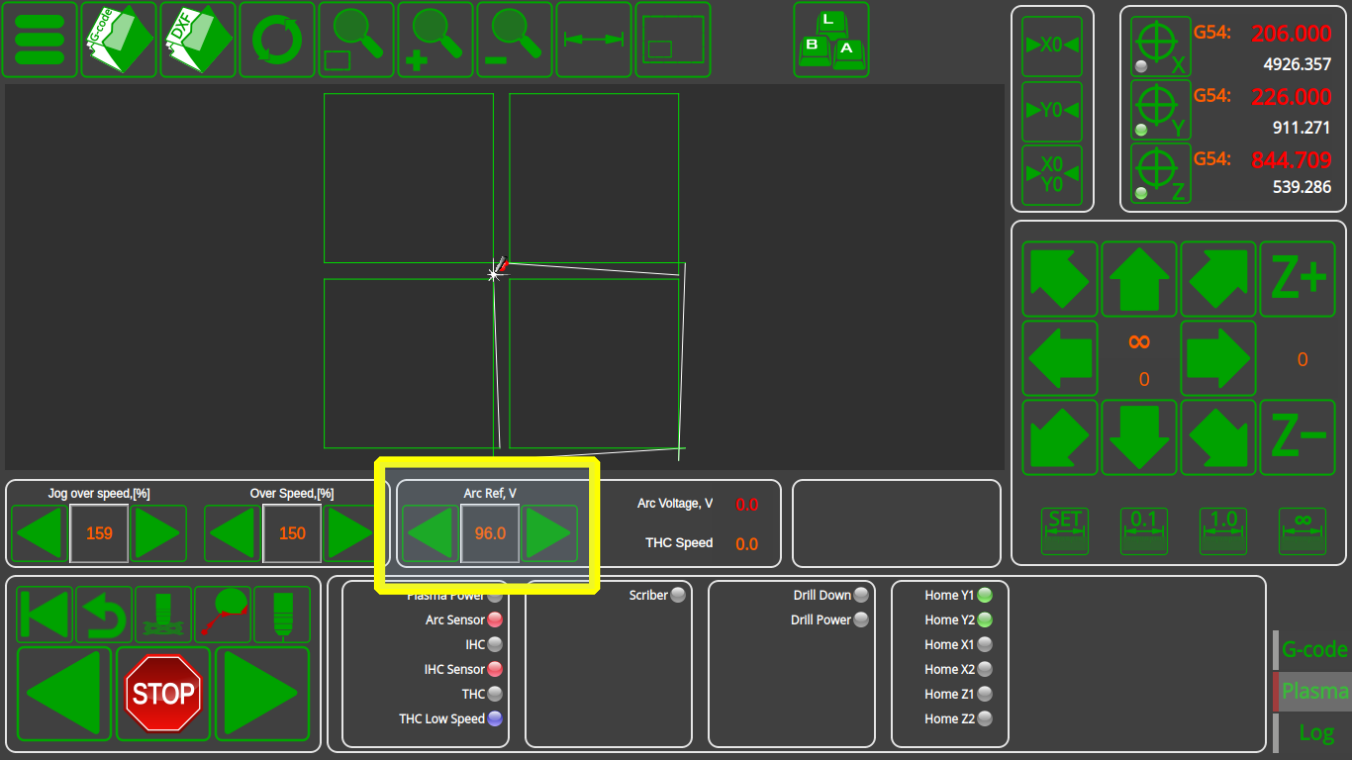
Task: Increase Arc Ref voltage with right arrow
Action: tap(550, 534)
